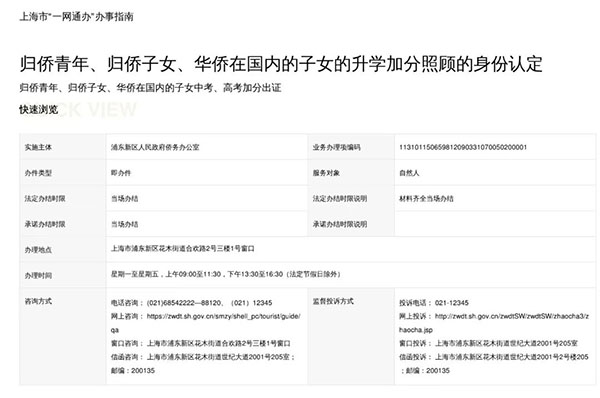The image size is (600, 398).
Task: Click the 承诺办结时限说明 label
Action: tap(340, 224)
